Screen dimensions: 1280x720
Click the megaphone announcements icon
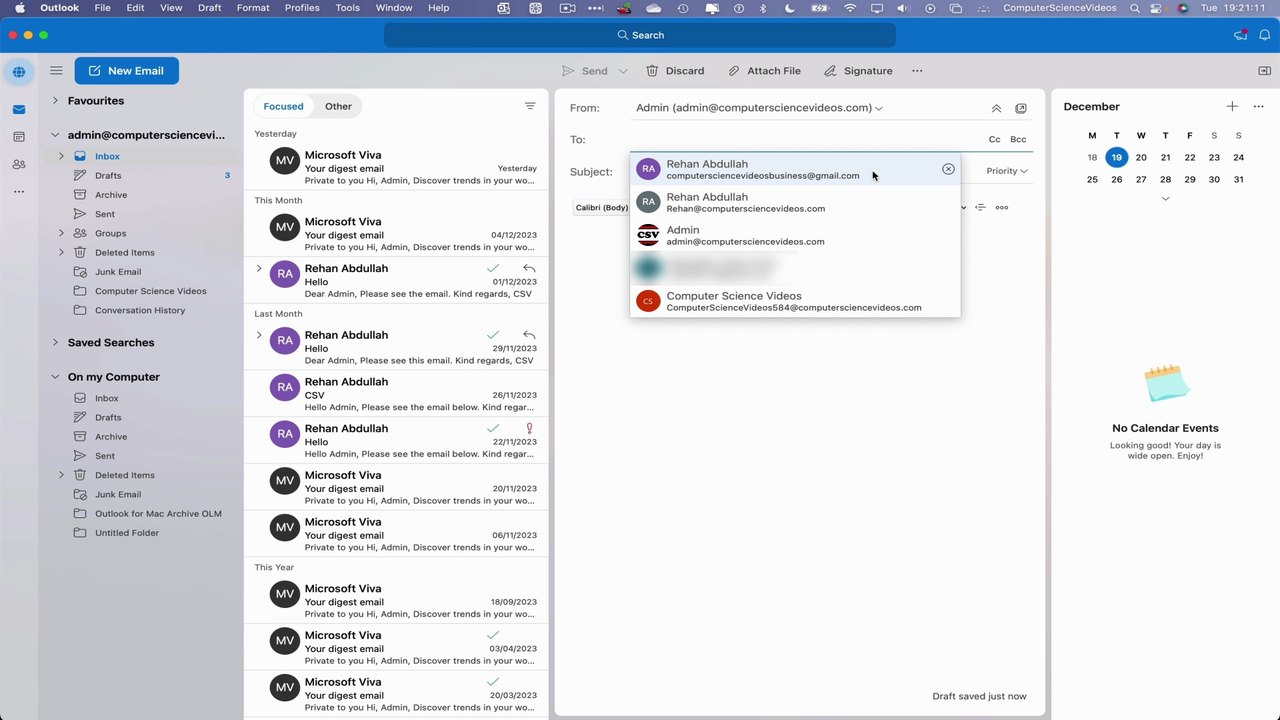click(x=1240, y=35)
